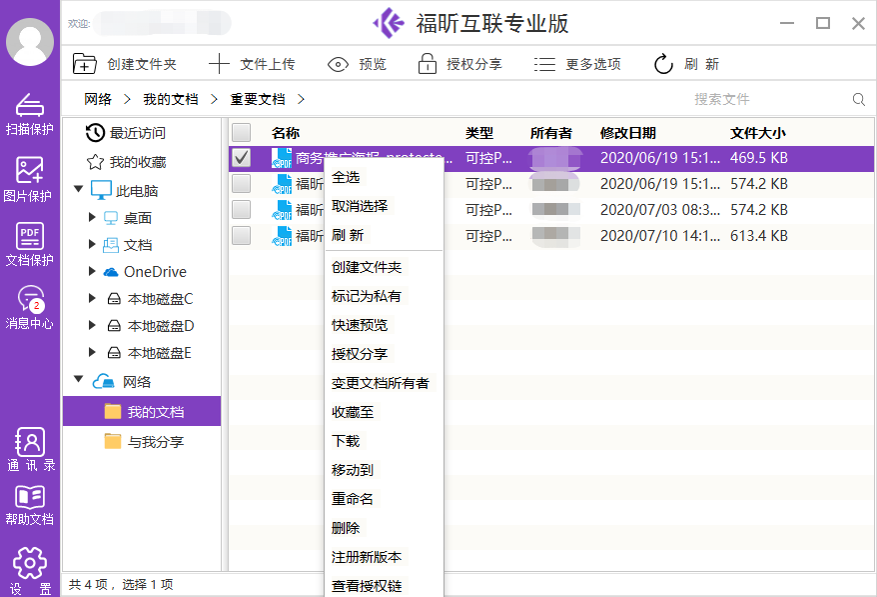Click PDF icon of file dated 2020/07/03
877x597 pixels.
(x=281, y=210)
